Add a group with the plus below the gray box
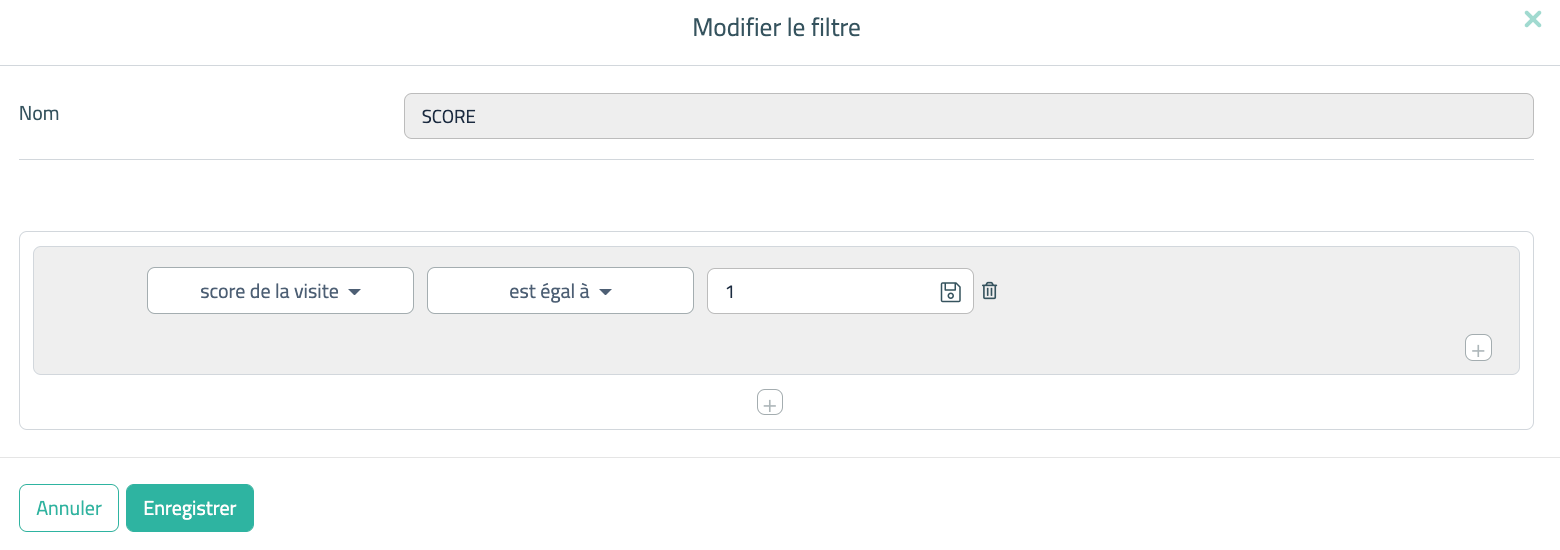The width and height of the screenshot is (1560, 550). tap(769, 402)
